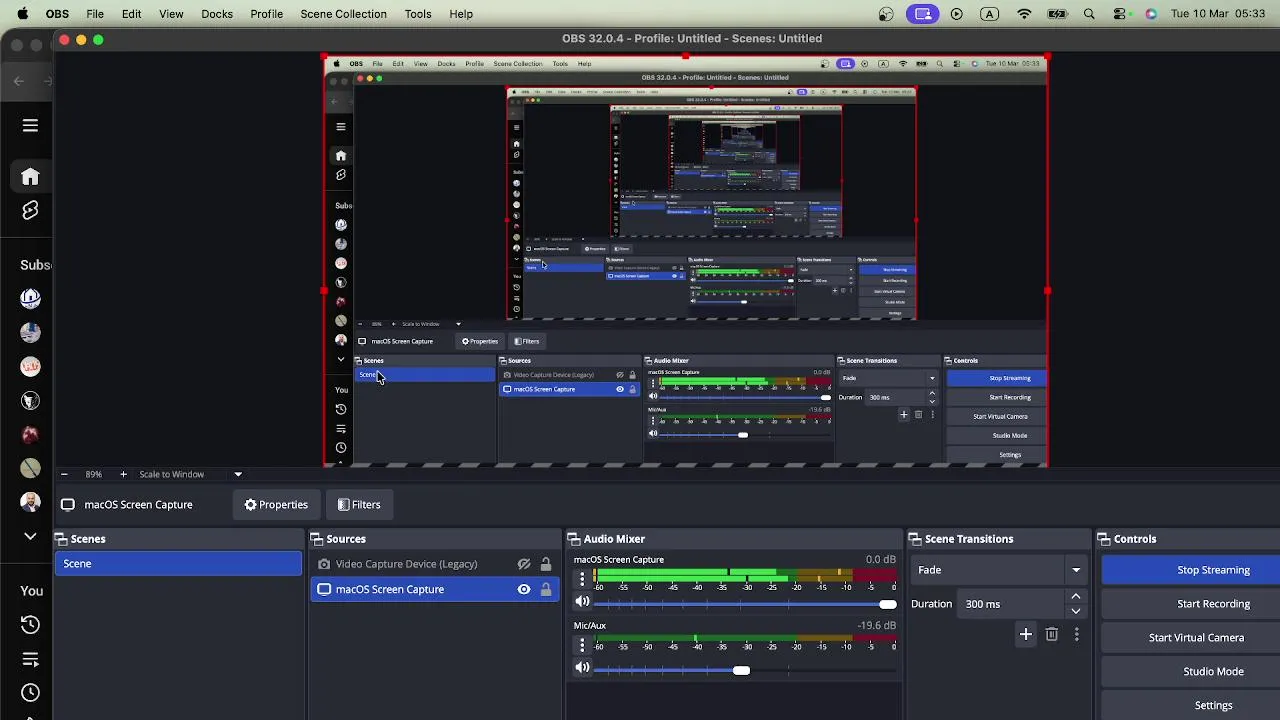Click the Duration 300 ms field
Screen dimensions: 1280x720
point(1010,604)
